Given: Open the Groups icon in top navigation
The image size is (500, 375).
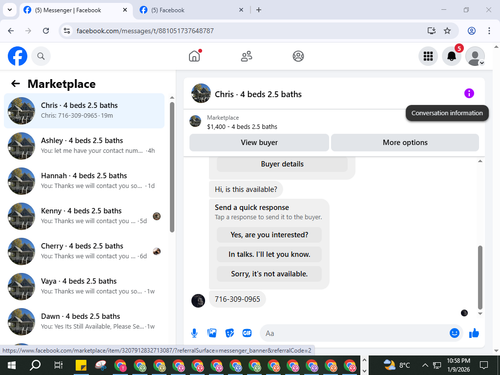Looking at the screenshot, I should pos(298,56).
